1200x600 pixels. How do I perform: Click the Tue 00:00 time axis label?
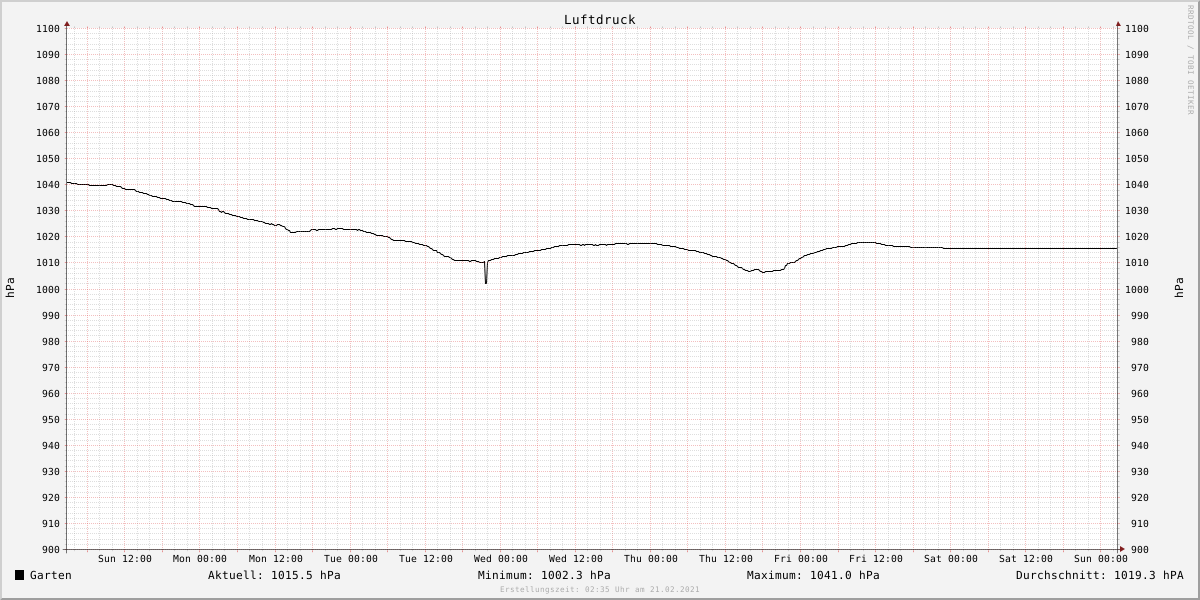tap(351, 559)
